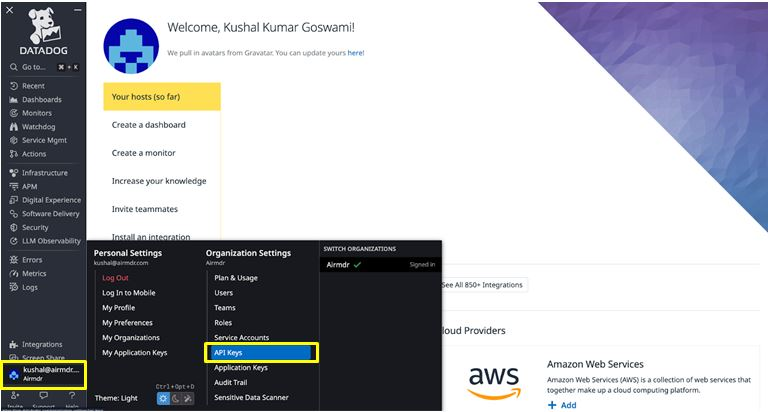This screenshot has width=768, height=412.
Task: Click the Datadog dog logo
Action: (44, 26)
